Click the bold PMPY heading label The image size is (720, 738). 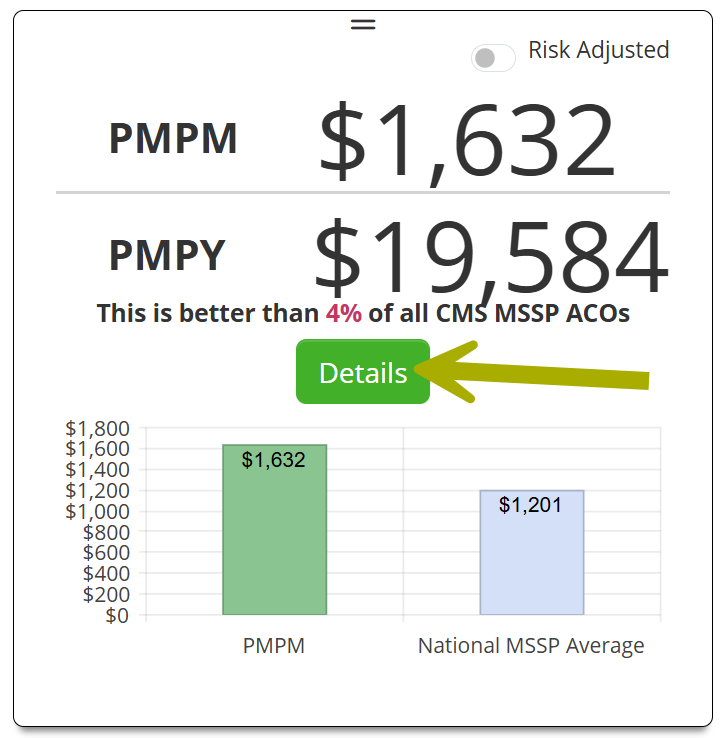tap(167, 256)
